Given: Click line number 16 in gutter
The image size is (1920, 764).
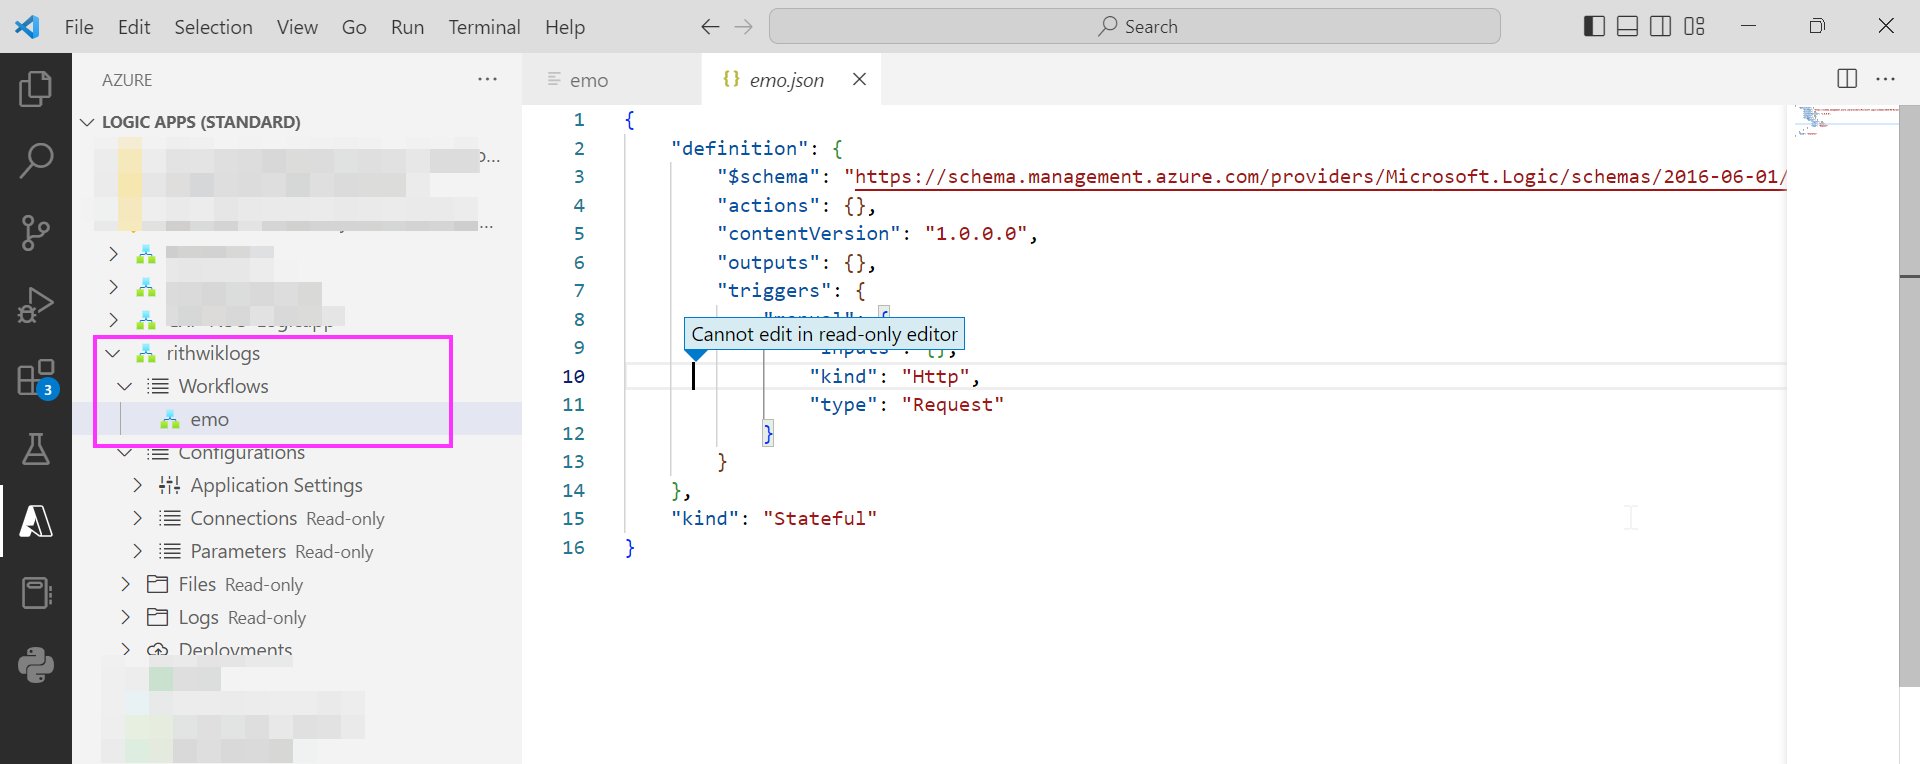Looking at the screenshot, I should click(x=573, y=547).
